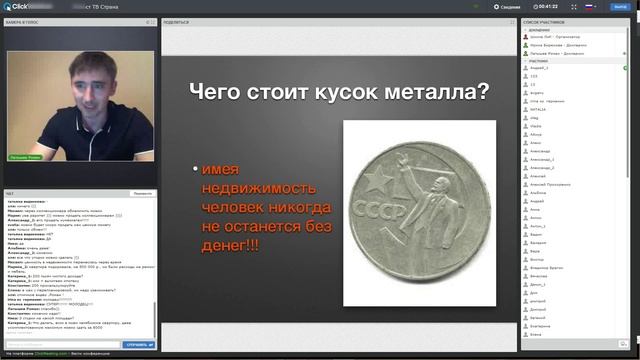Click the presenter webcam video
This screenshot has height=360, width=640.
click(81, 106)
